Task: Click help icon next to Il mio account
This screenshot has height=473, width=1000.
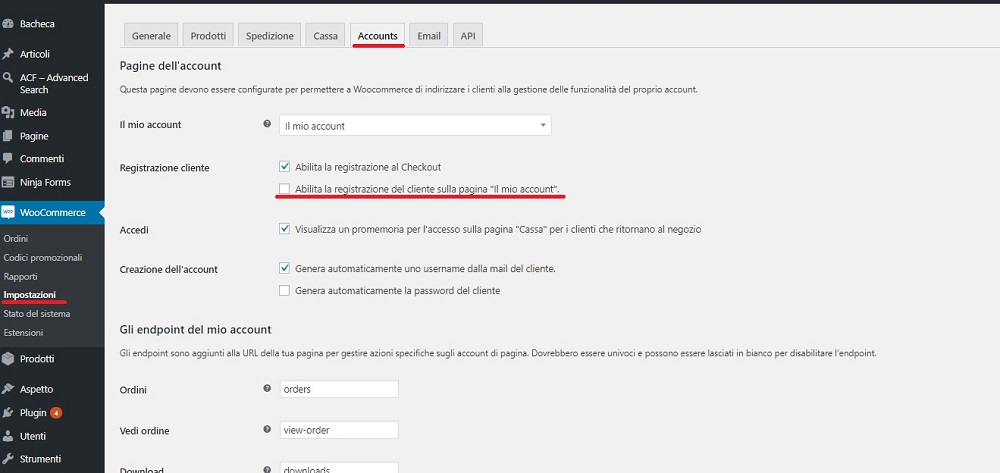Action: (267, 124)
